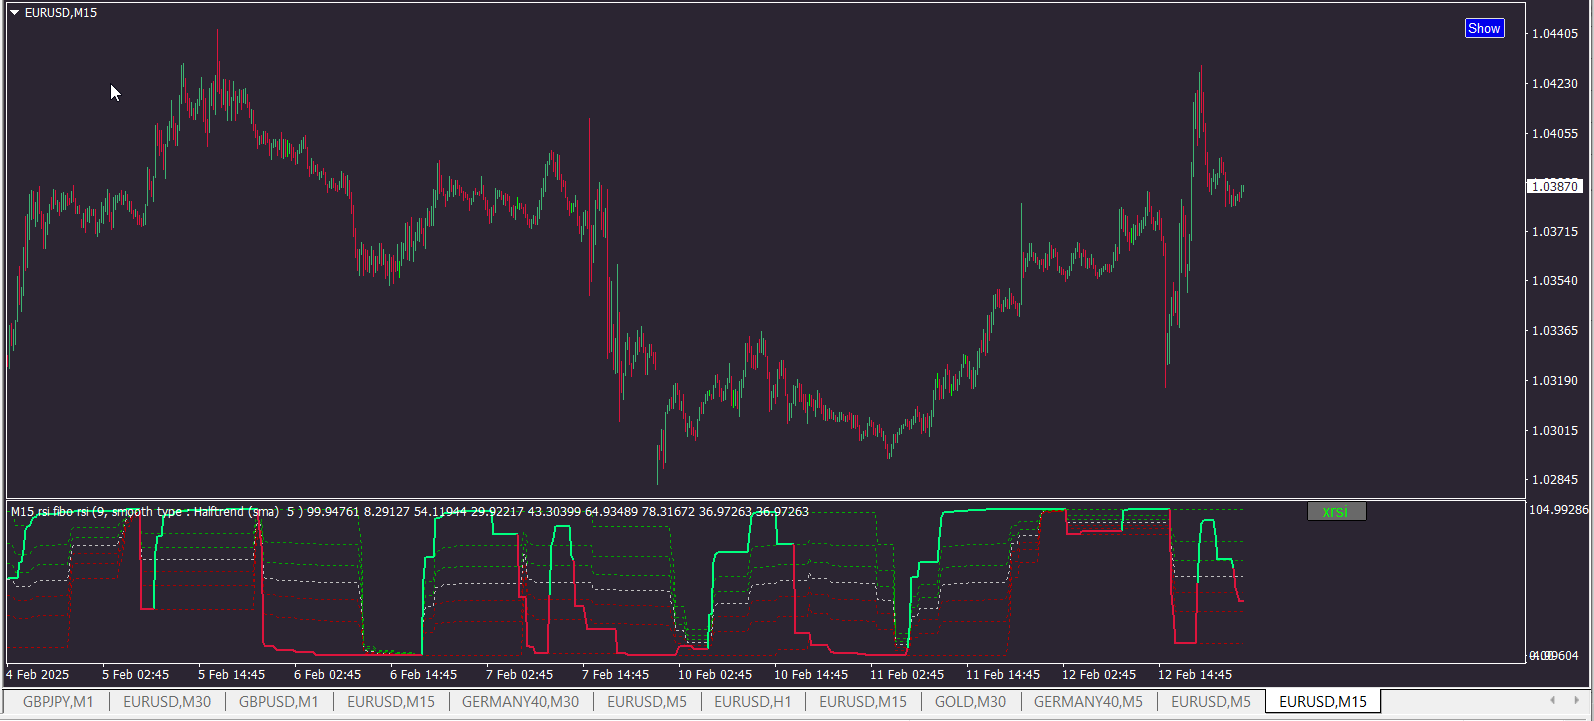
Task: Select the GBPUSD,M1 chart tab
Action: (x=279, y=702)
